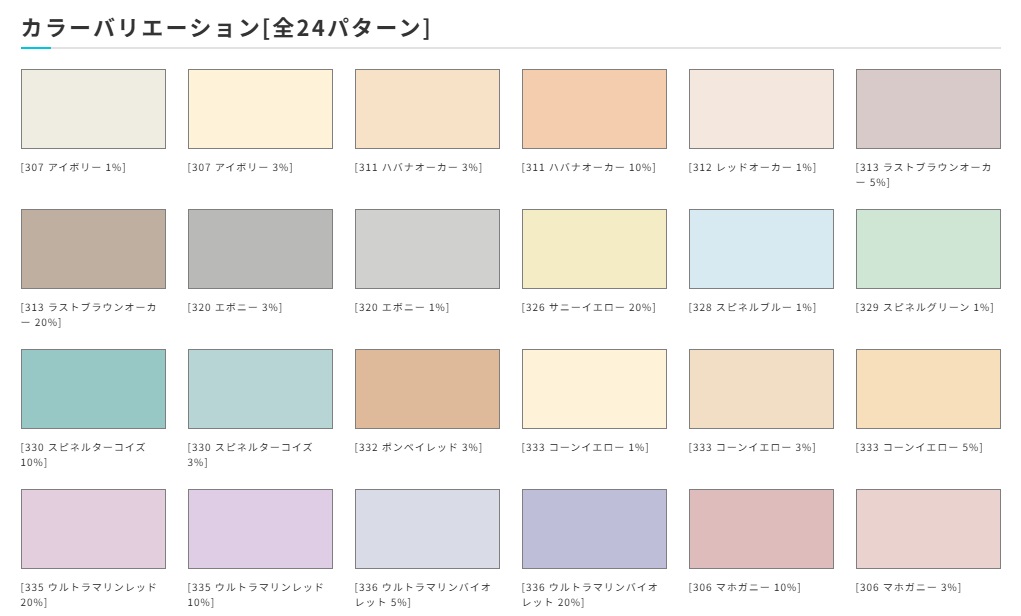
Task: Click the 313 ラストブラウンオーカー 5% swatch
Action: pos(928,109)
